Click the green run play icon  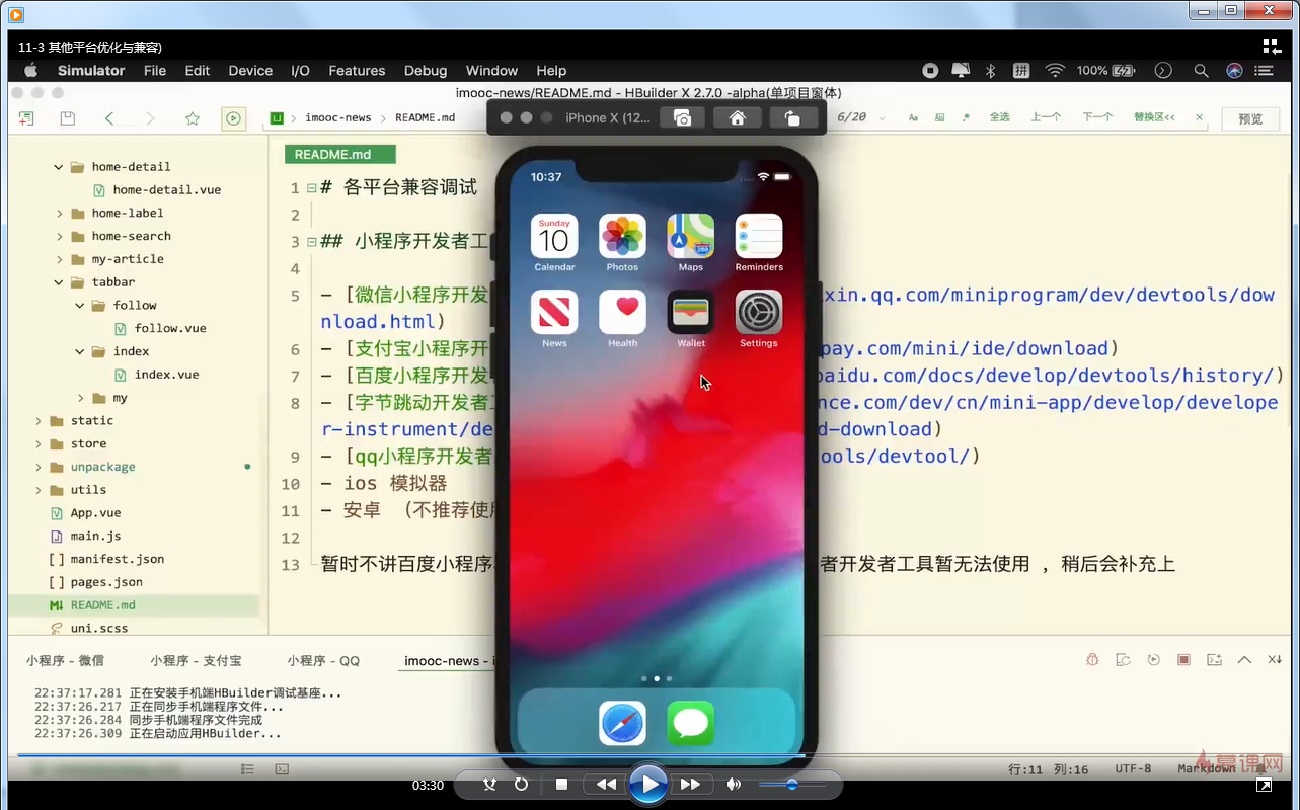click(233, 118)
